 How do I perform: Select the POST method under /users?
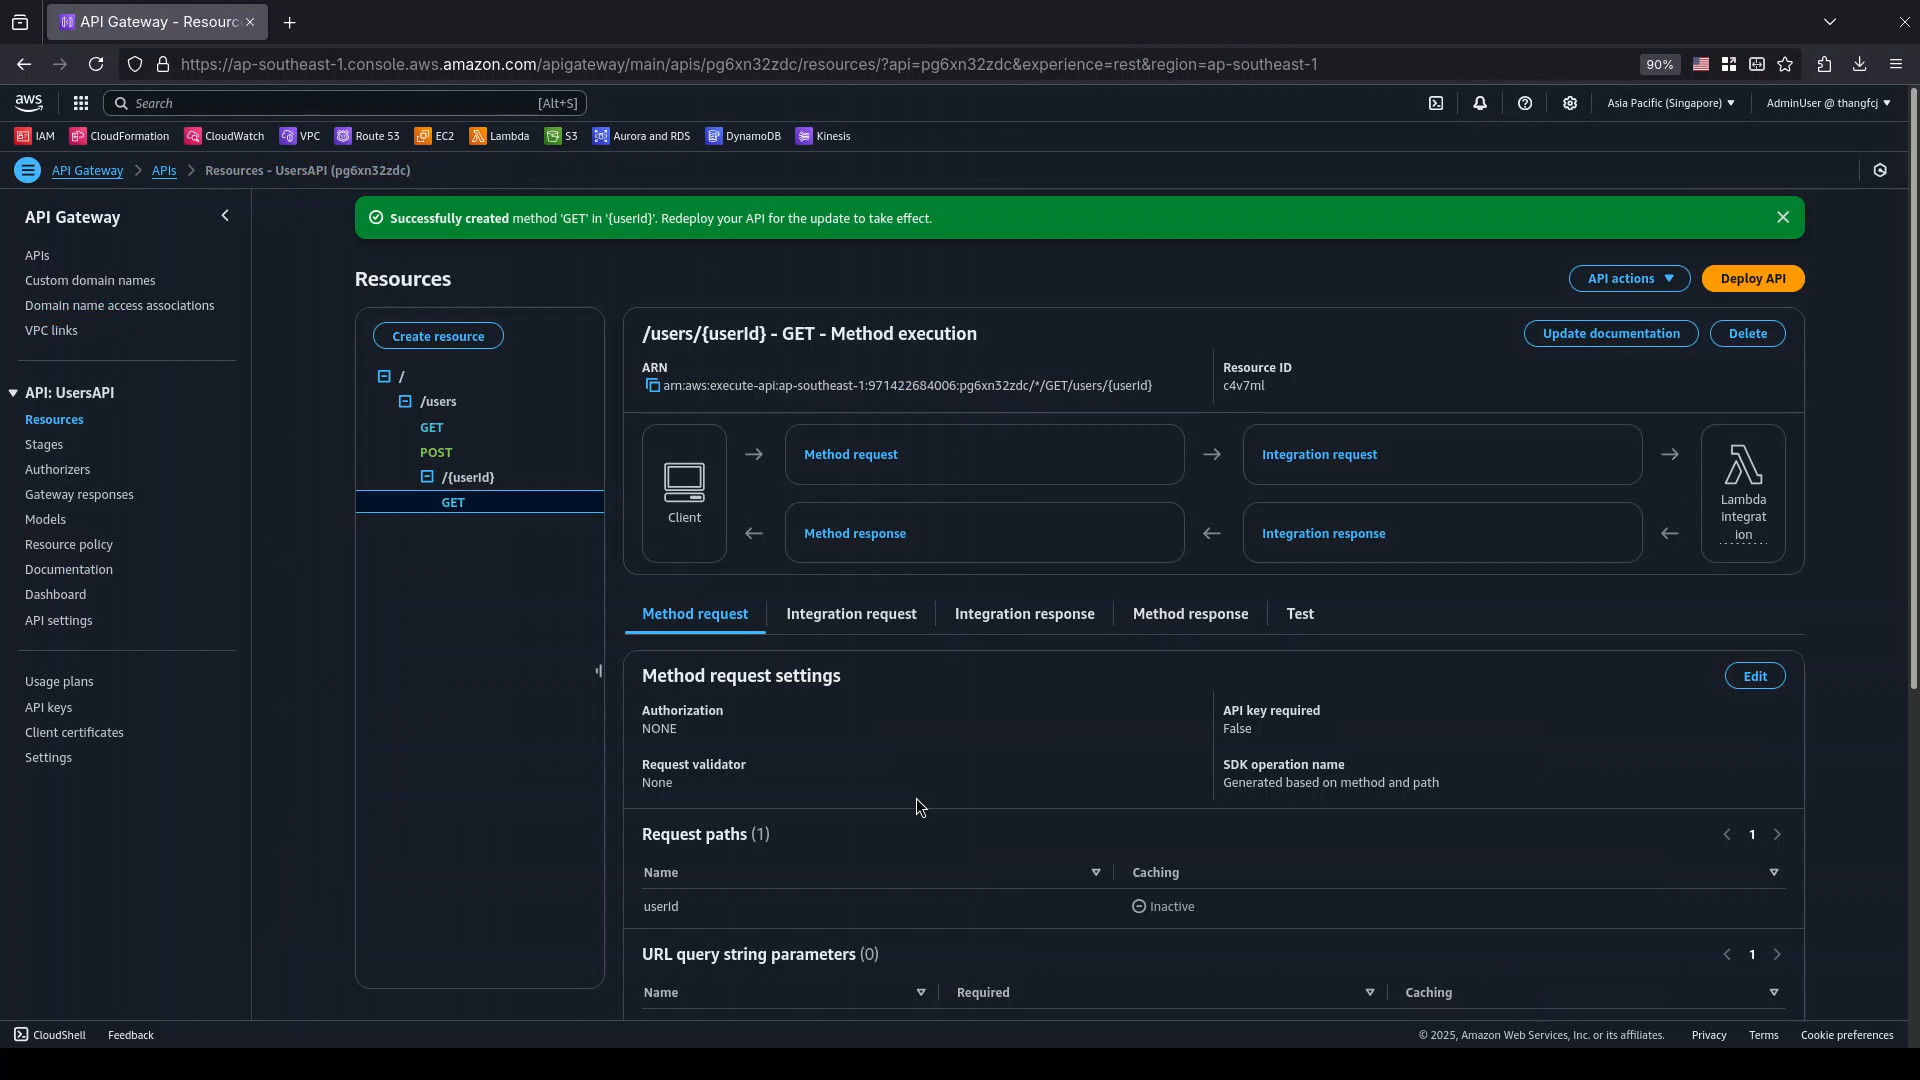(x=436, y=452)
